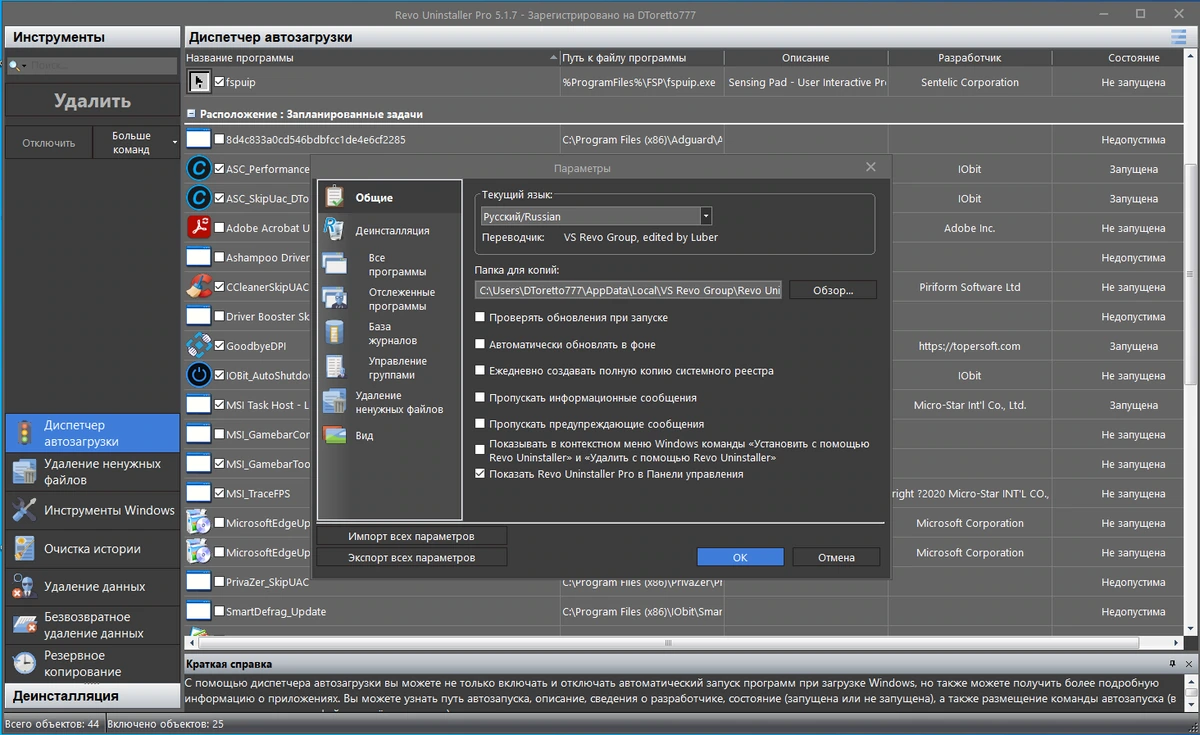Check the Ashampoo Driver autorun checkbox

click(219, 258)
